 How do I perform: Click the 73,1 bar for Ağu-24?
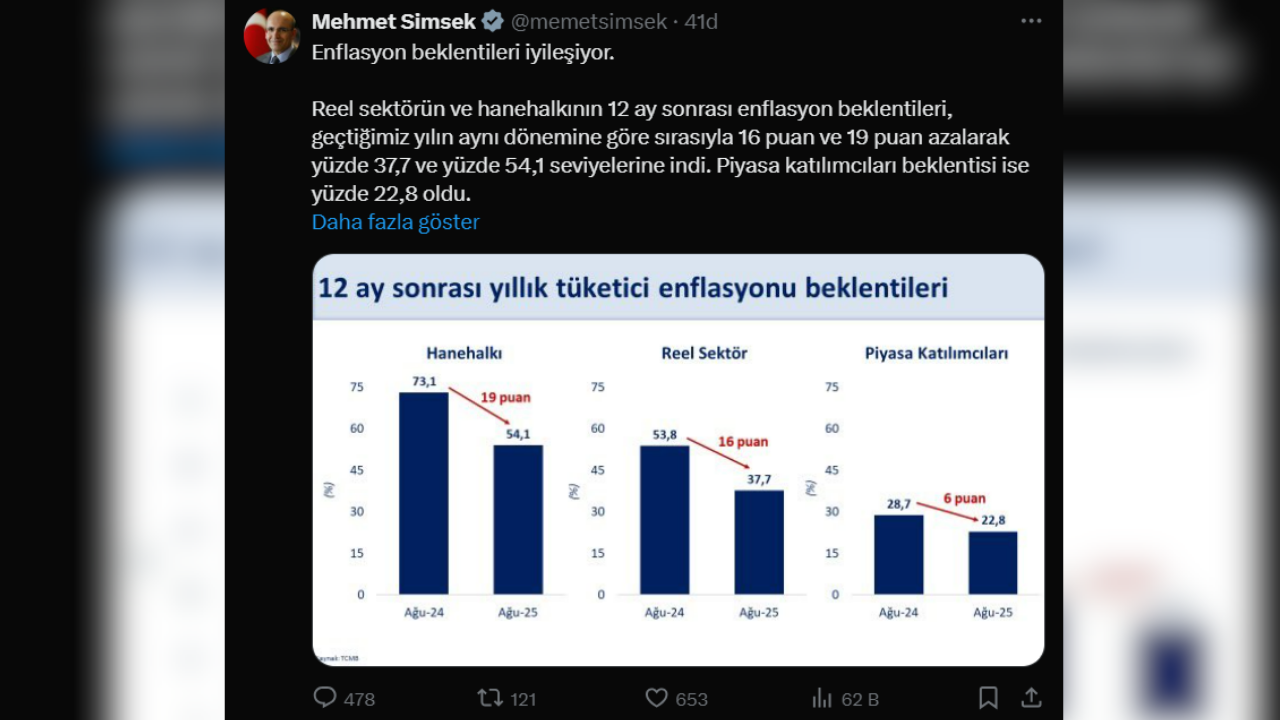coord(422,490)
